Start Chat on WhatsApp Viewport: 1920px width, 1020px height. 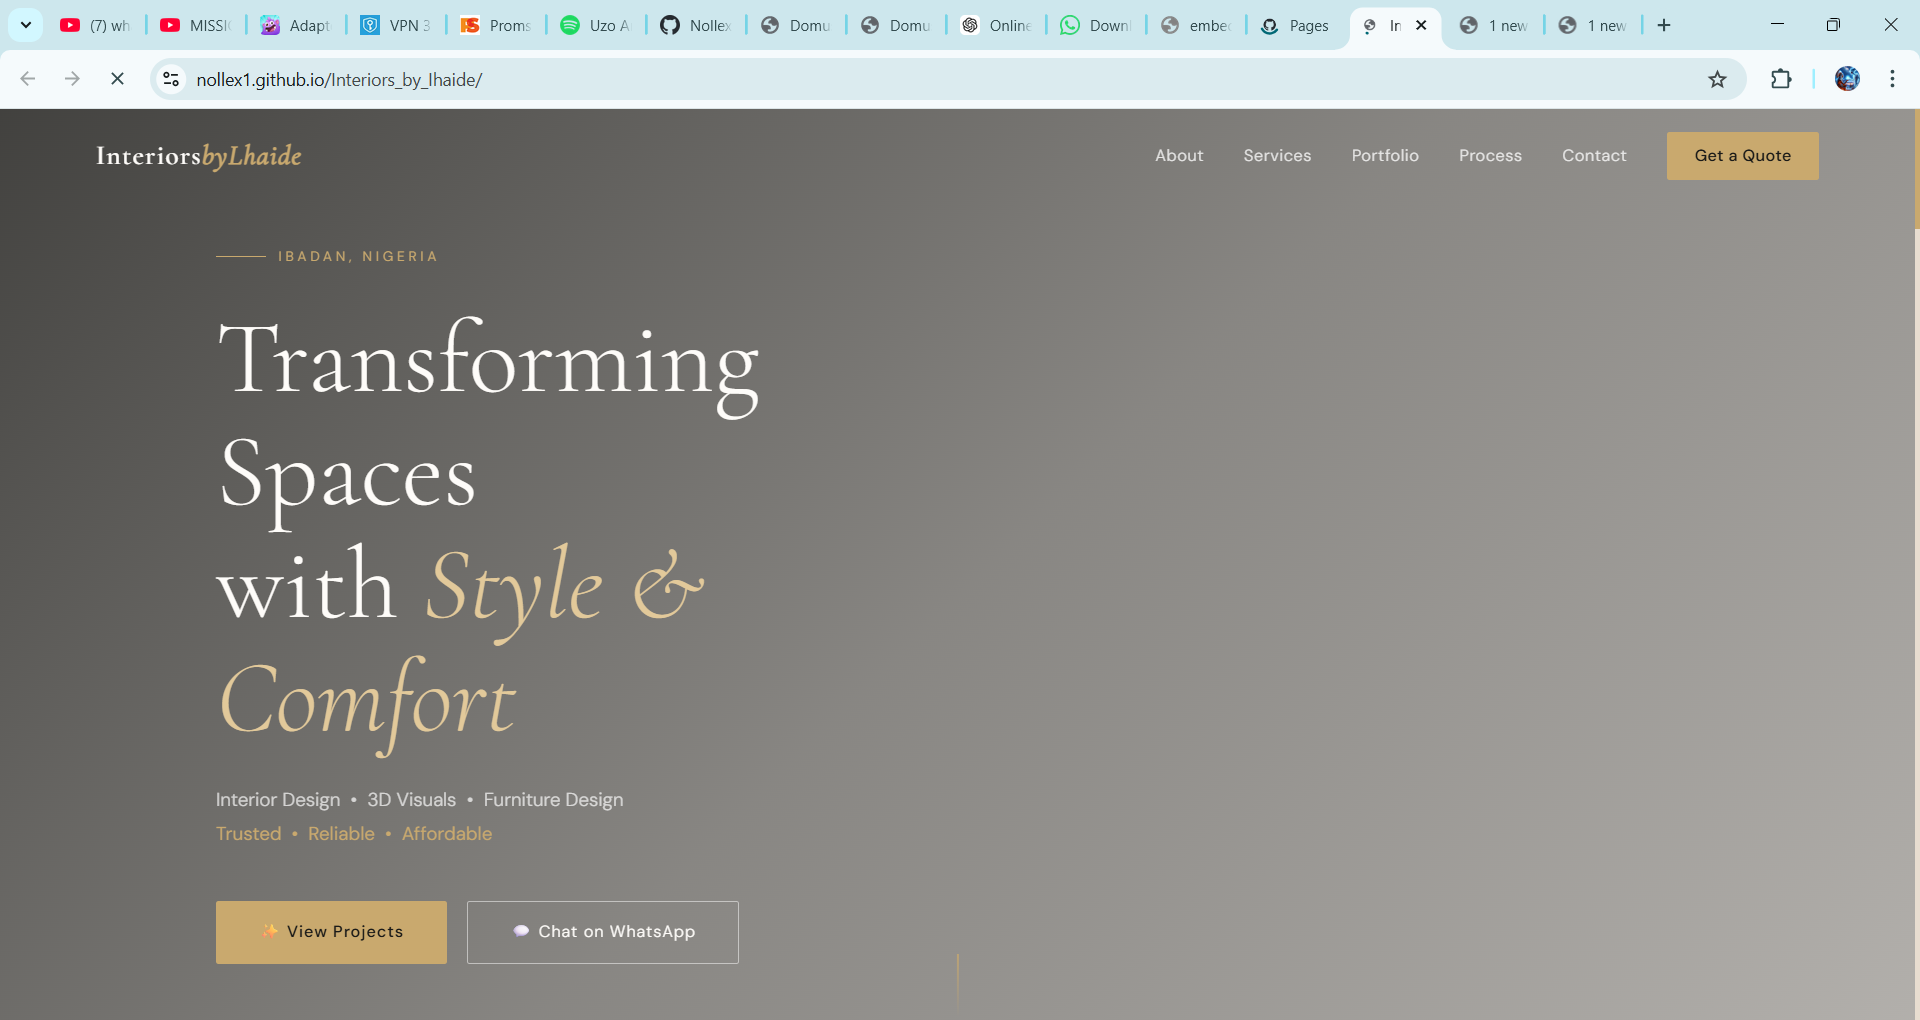[603, 932]
